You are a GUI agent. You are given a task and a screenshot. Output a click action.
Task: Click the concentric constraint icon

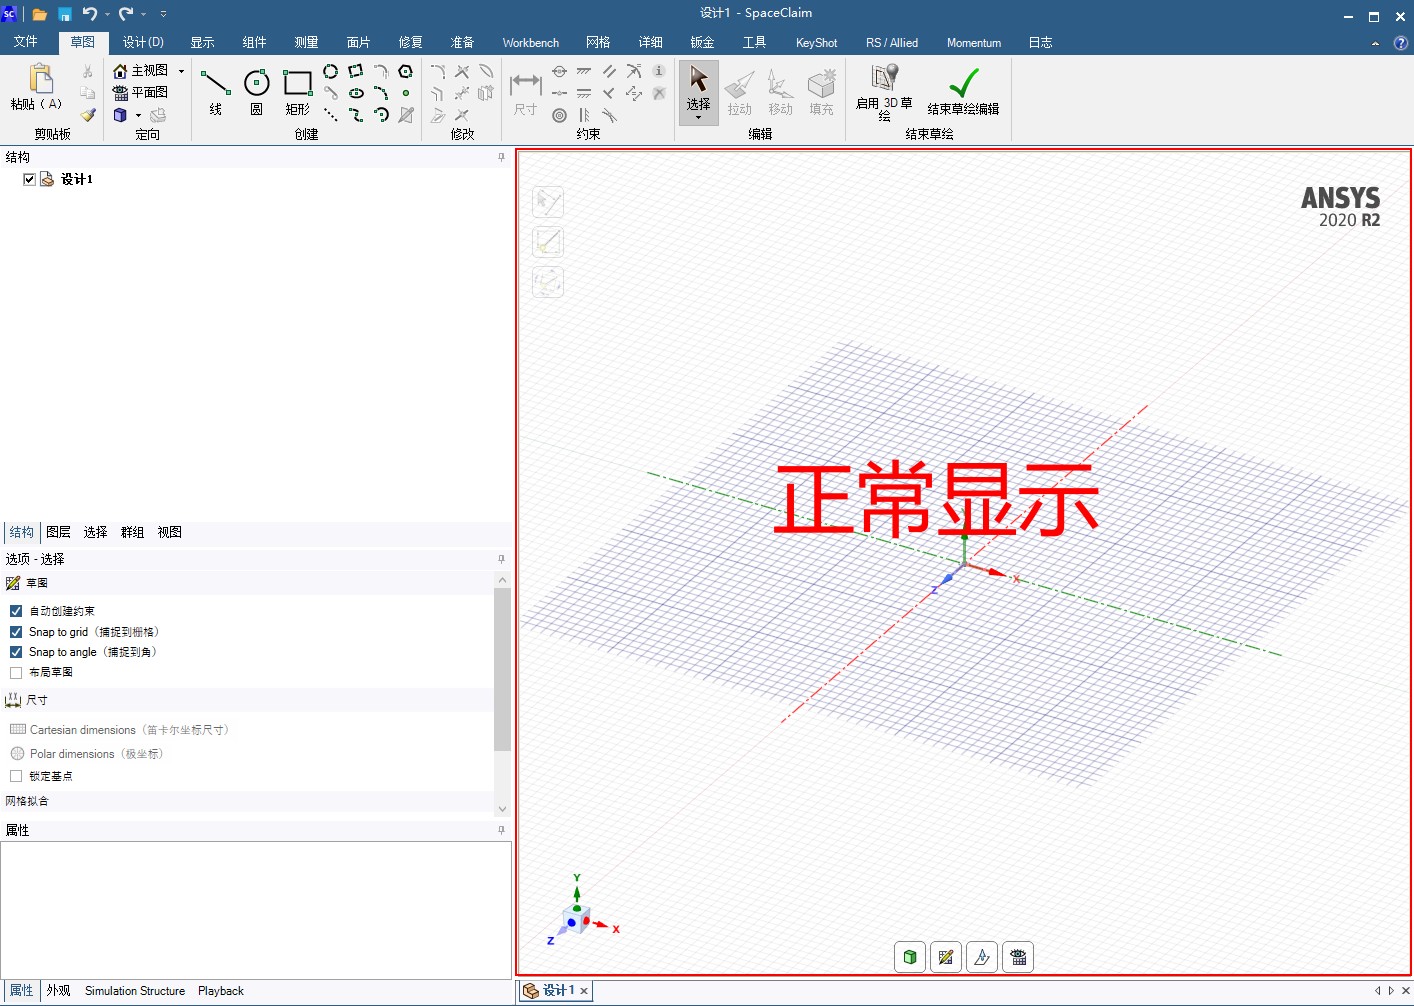tap(560, 115)
